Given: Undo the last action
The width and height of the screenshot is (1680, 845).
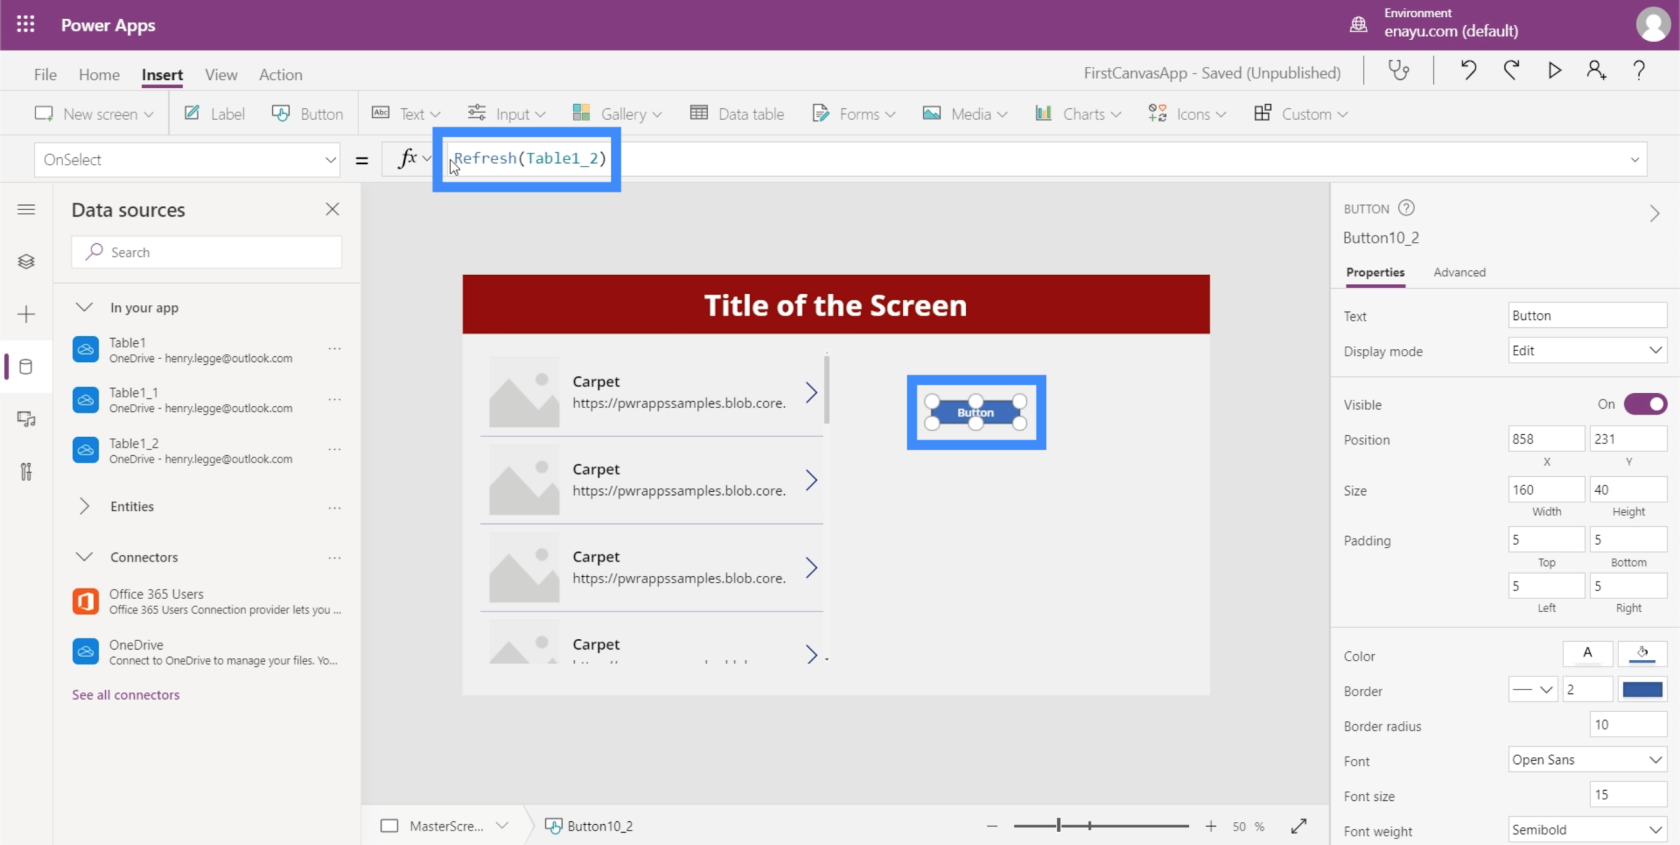Looking at the screenshot, I should (1468, 70).
